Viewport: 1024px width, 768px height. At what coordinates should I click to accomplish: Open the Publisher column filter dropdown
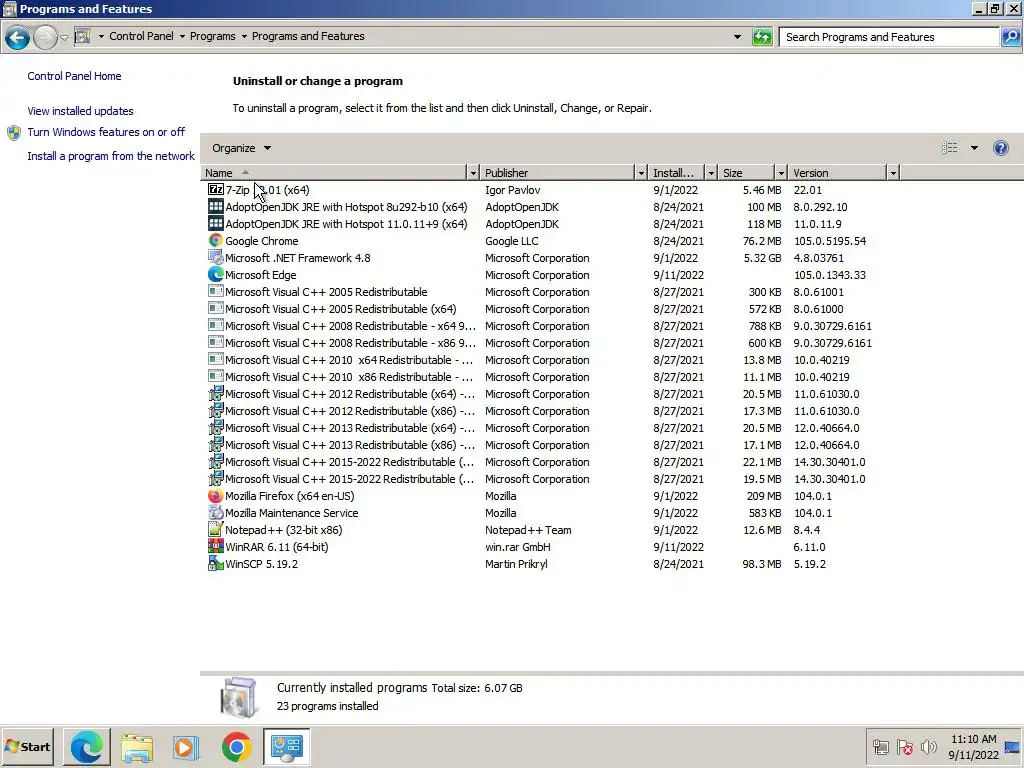coord(641,172)
